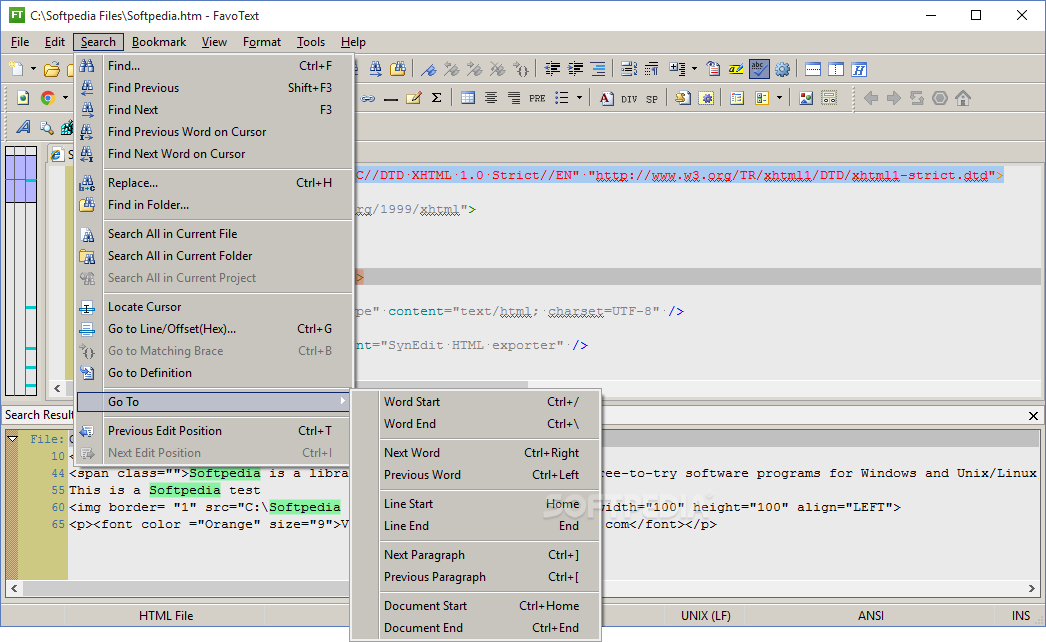Choose Document End submenu item
This screenshot has width=1046, height=642.
click(476, 628)
